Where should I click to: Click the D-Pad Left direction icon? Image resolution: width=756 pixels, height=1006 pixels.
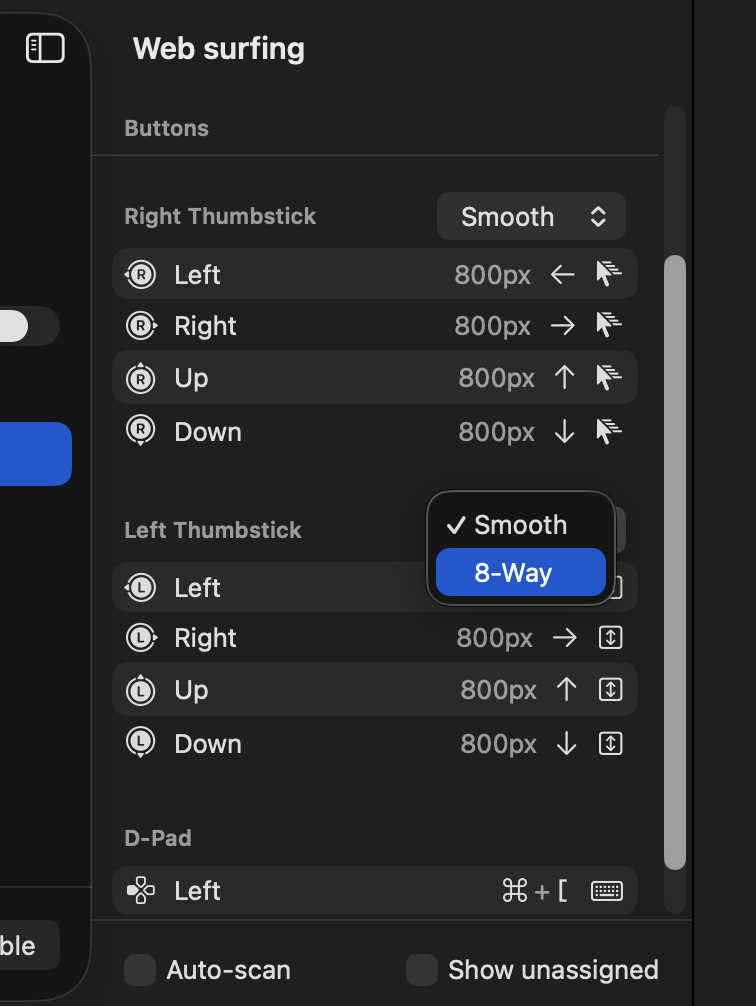click(141, 891)
